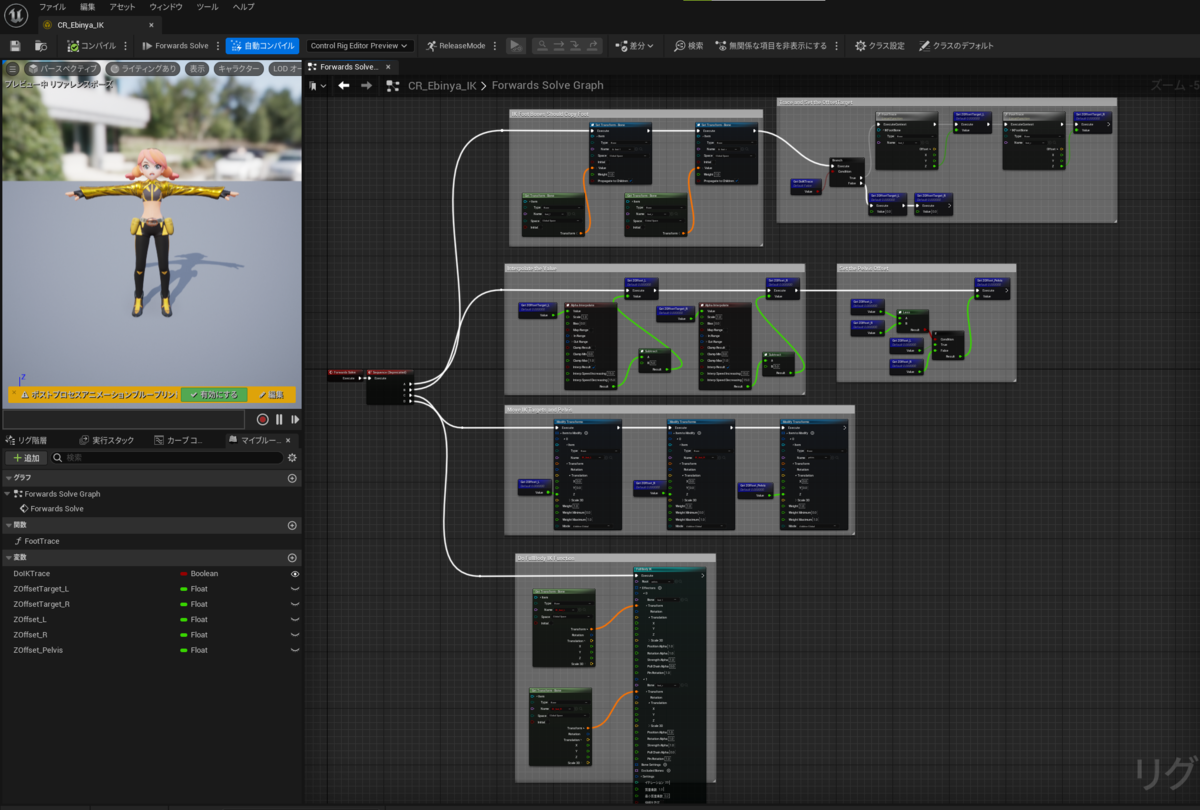Toggle the 自動コンパイル auto-compile button
Viewport: 1200px width, 810px height.
point(262,46)
